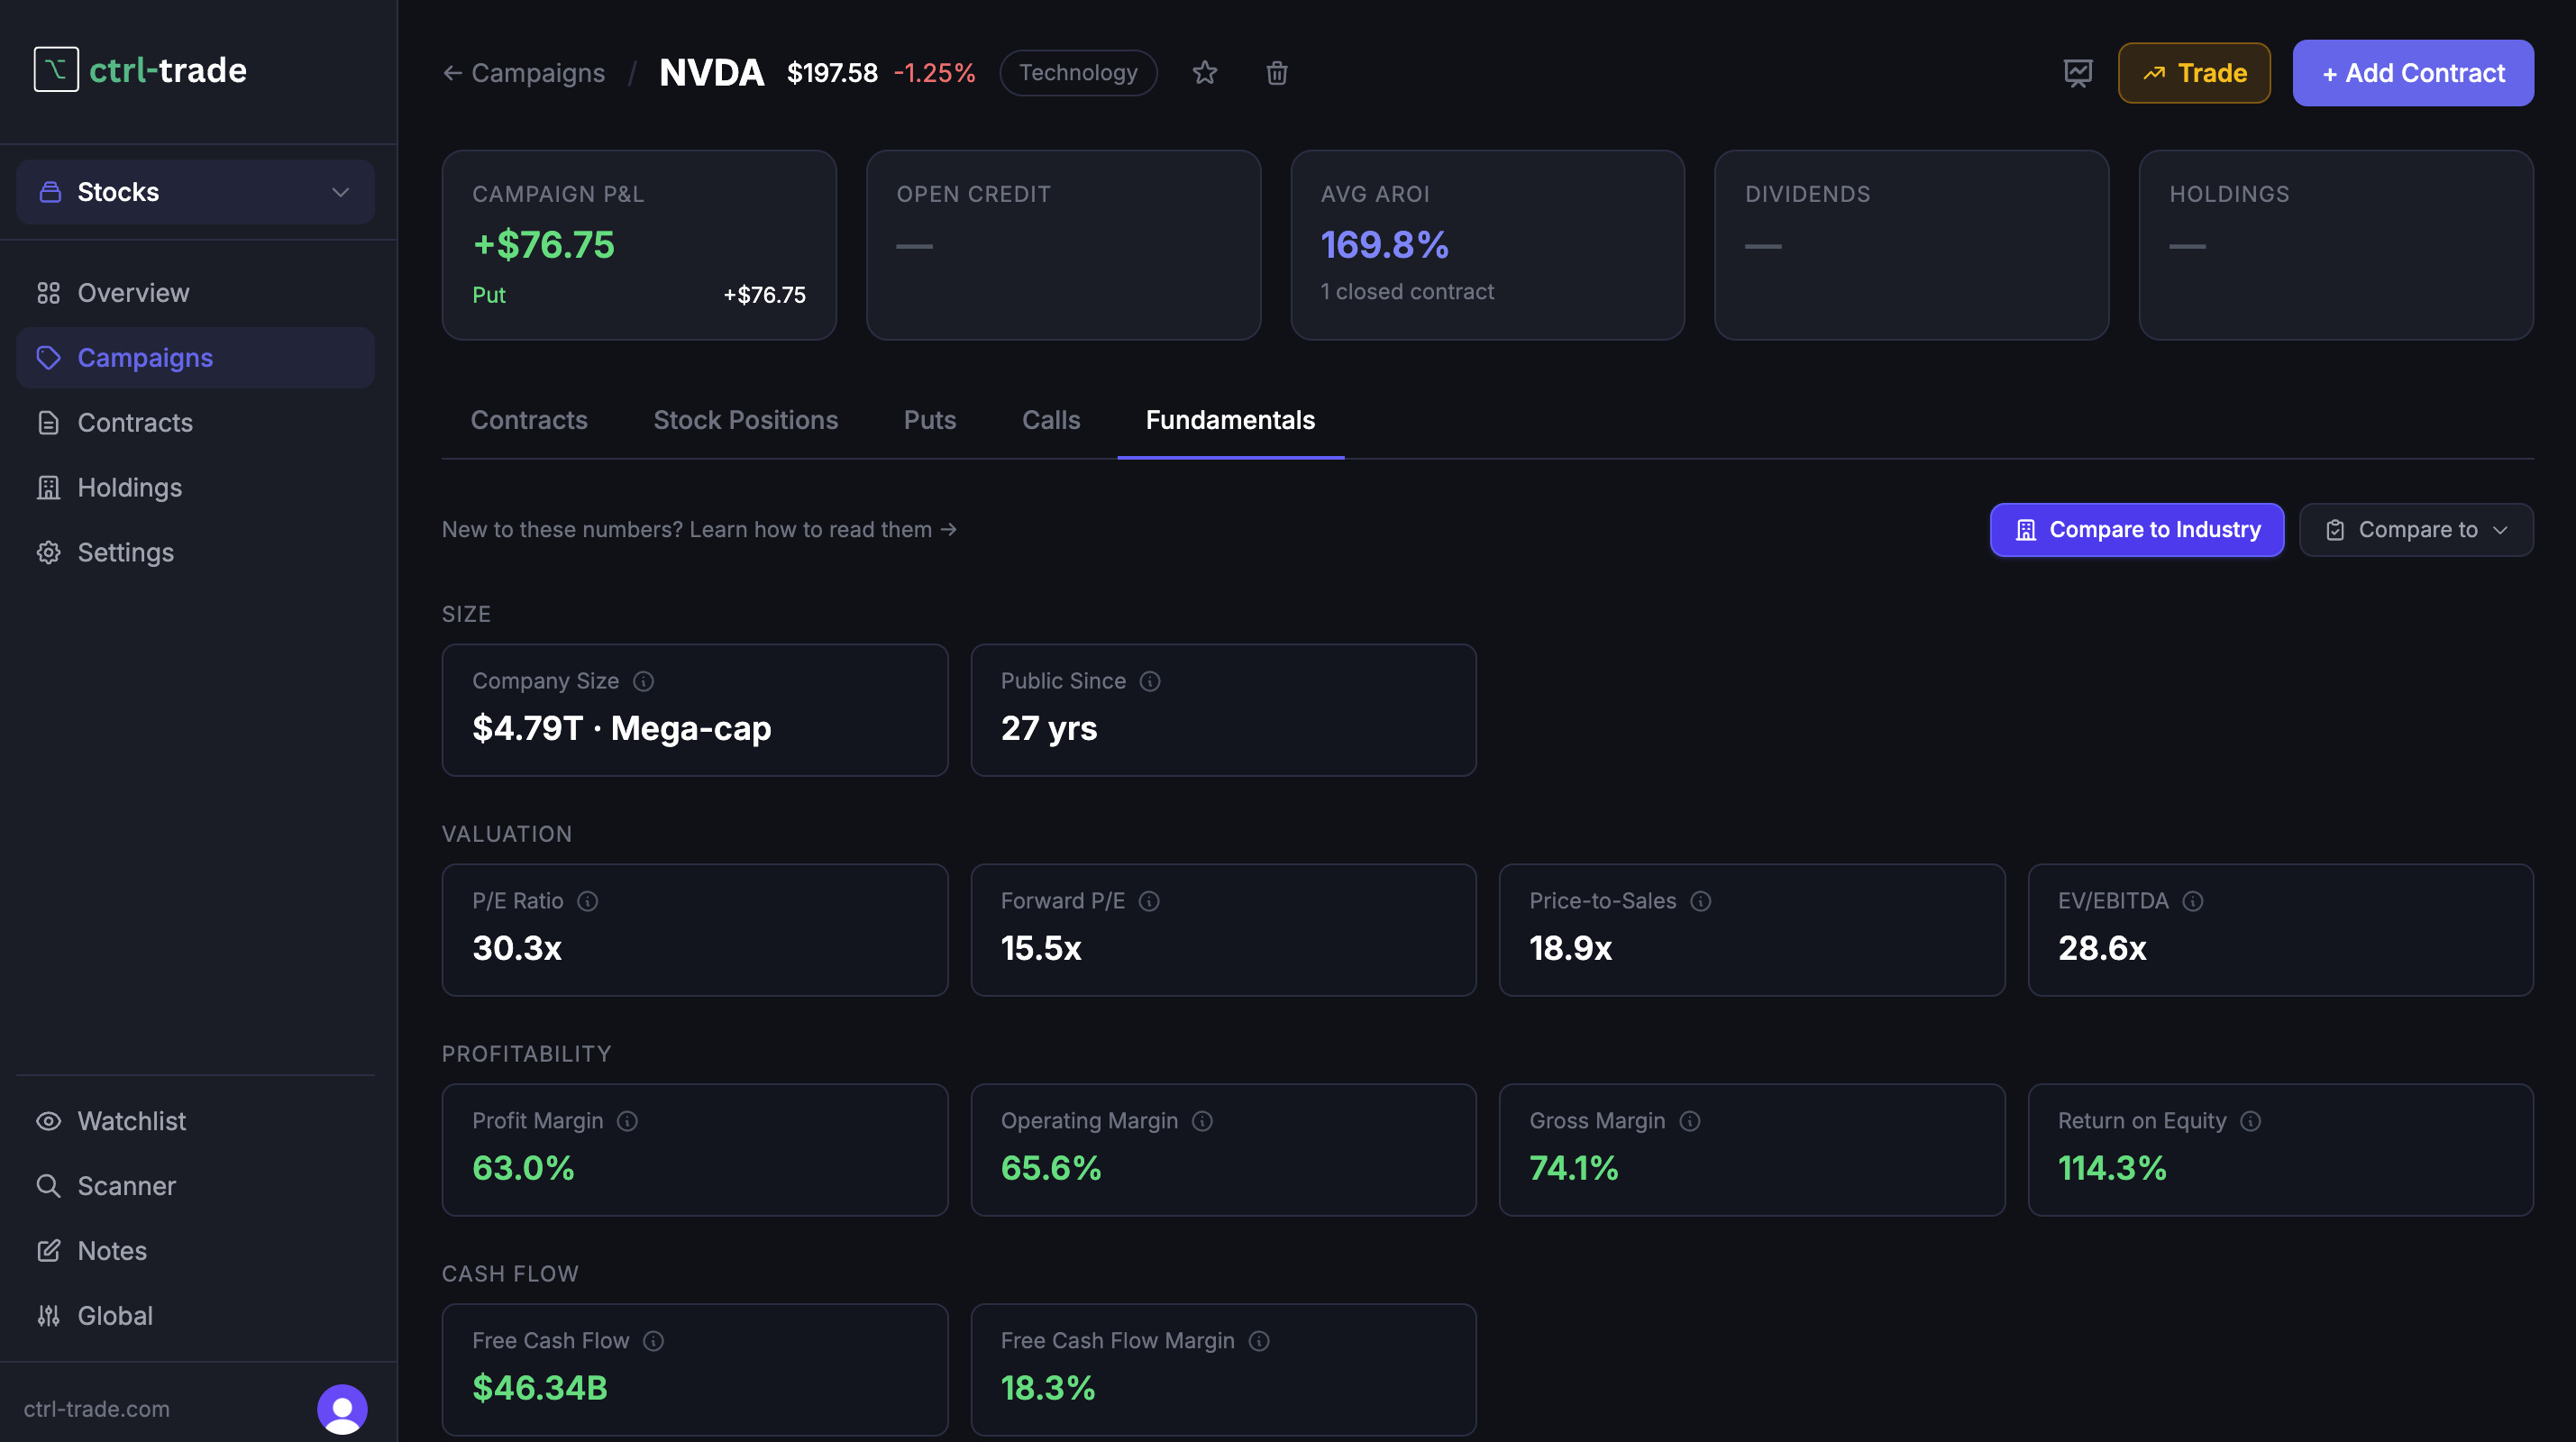Screen dimensions: 2576x1442
Task: Click the ctrl-trade logo icon
Action: pyautogui.click(x=56, y=70)
